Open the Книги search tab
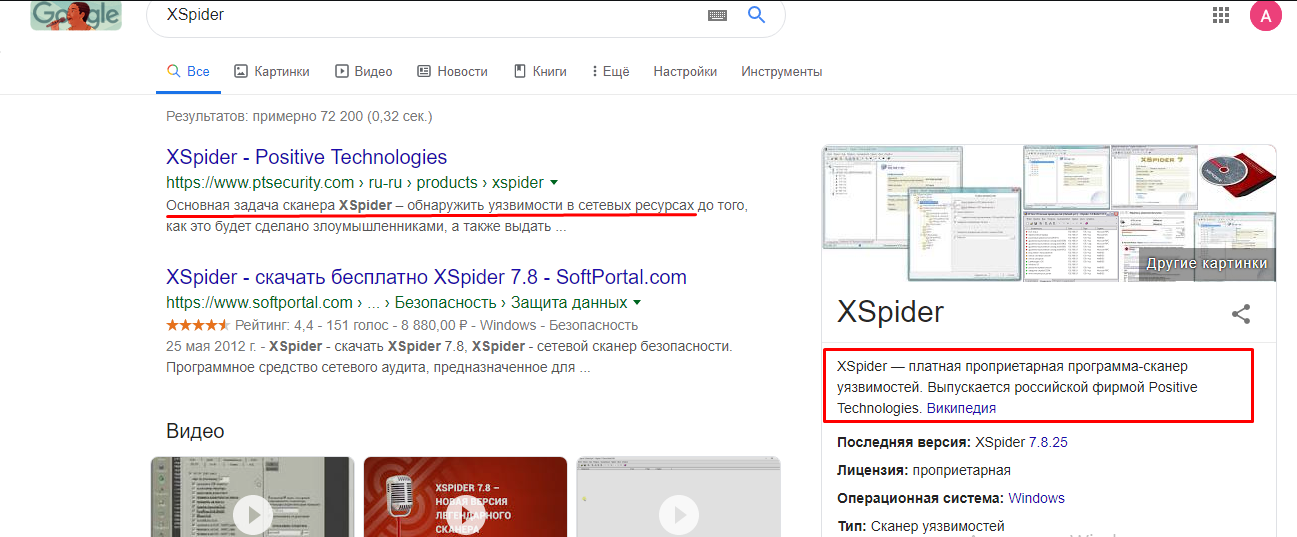Image resolution: width=1297 pixels, height=537 pixels. coord(540,72)
